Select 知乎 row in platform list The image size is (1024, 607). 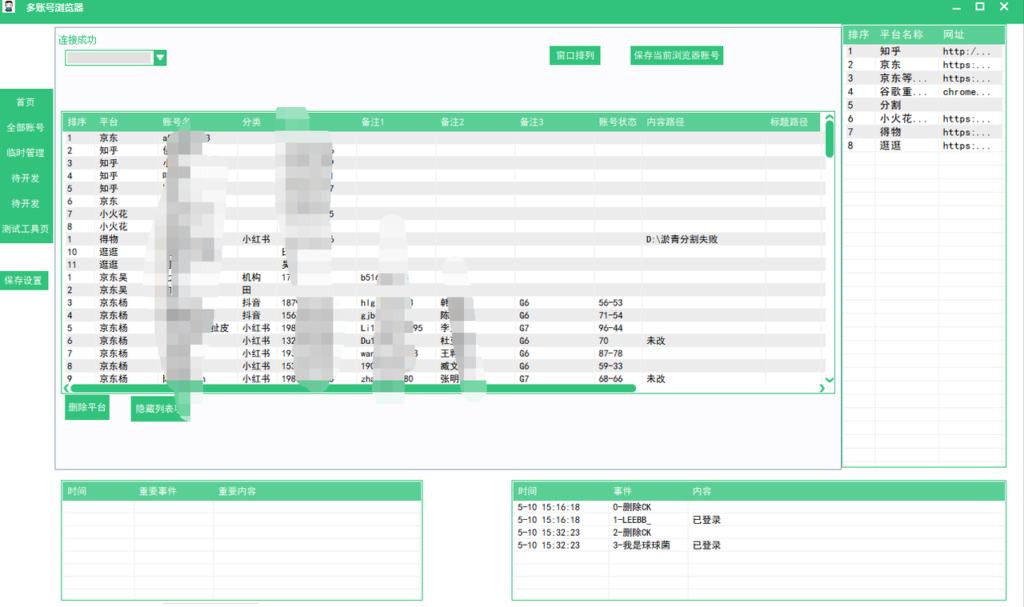(923, 51)
